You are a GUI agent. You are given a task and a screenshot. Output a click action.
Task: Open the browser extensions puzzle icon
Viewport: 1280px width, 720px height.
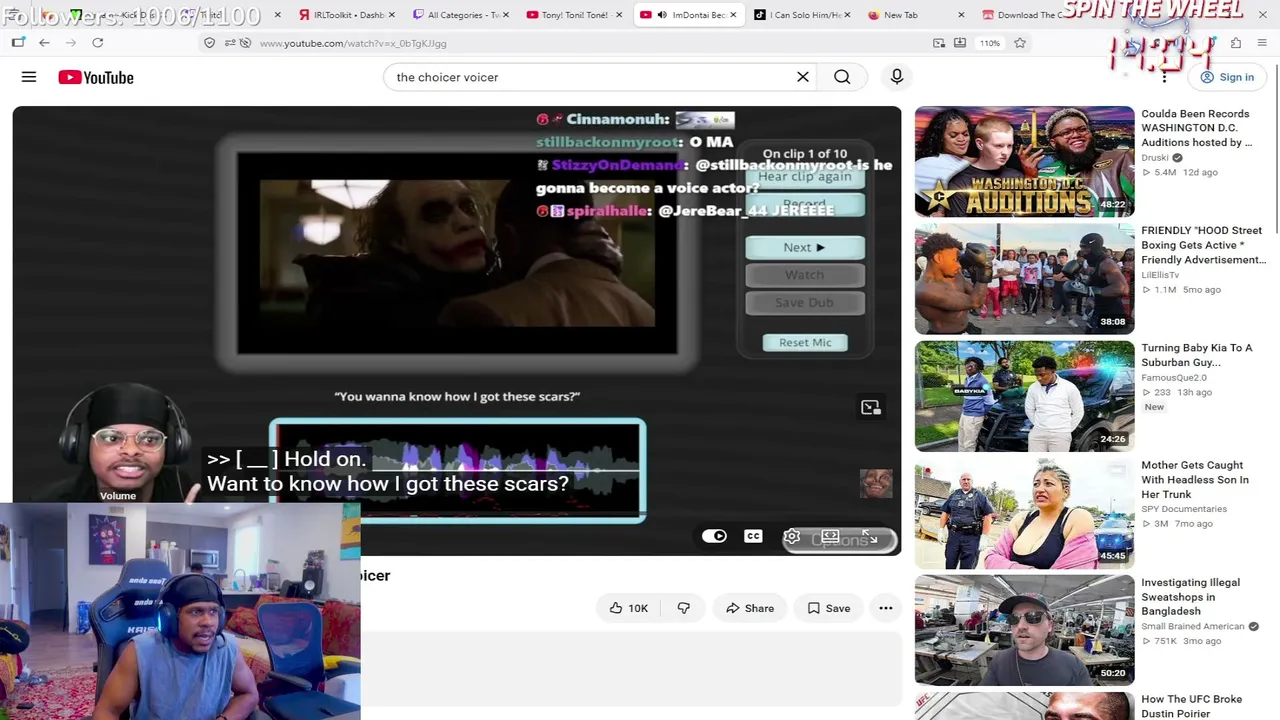[x=1236, y=43]
